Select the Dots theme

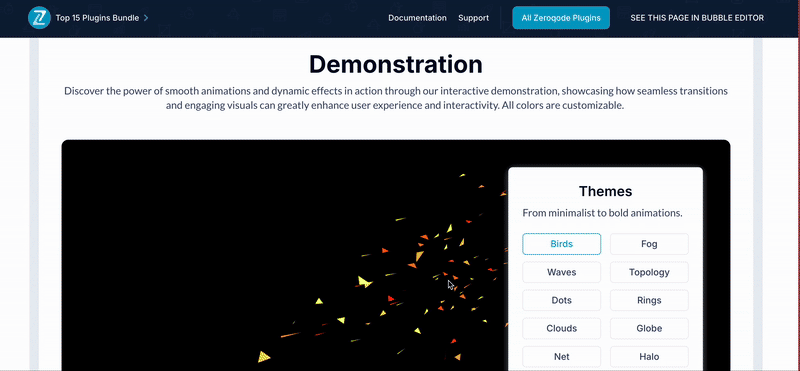pos(561,300)
